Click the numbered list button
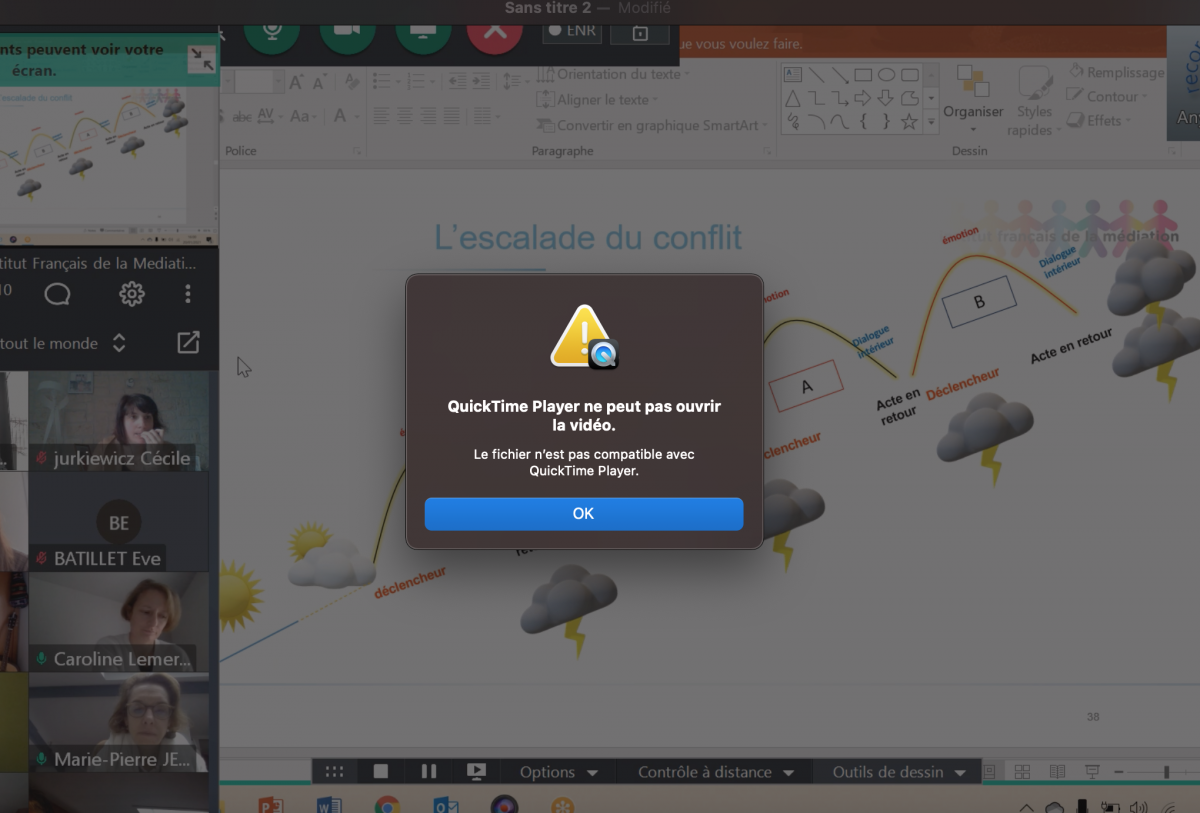This screenshot has height=813, width=1200. click(416, 81)
